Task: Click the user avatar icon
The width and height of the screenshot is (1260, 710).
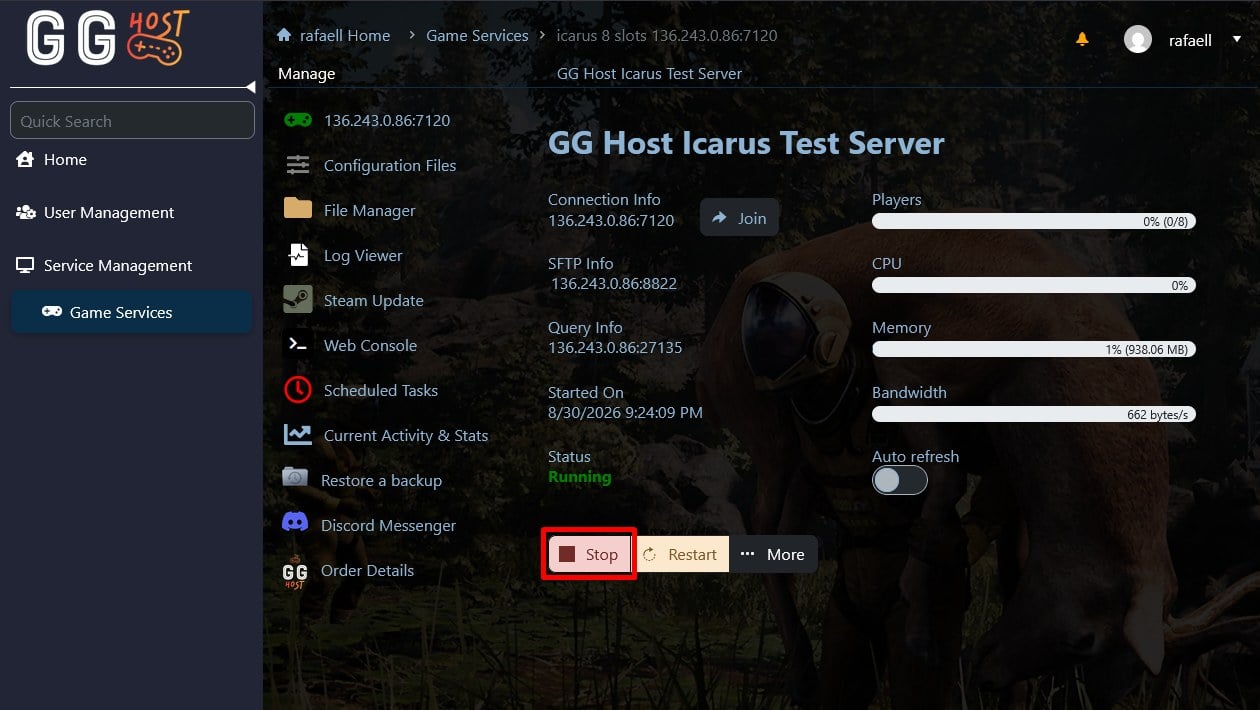Action: [1138, 40]
